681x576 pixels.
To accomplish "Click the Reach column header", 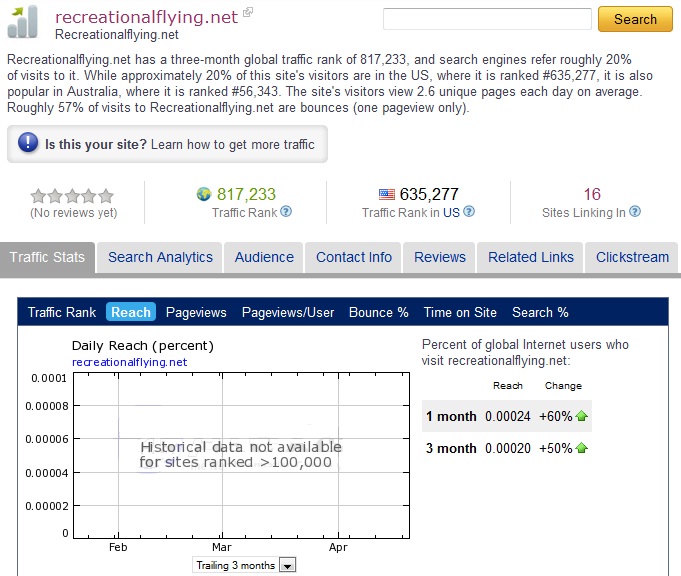I will (x=508, y=386).
